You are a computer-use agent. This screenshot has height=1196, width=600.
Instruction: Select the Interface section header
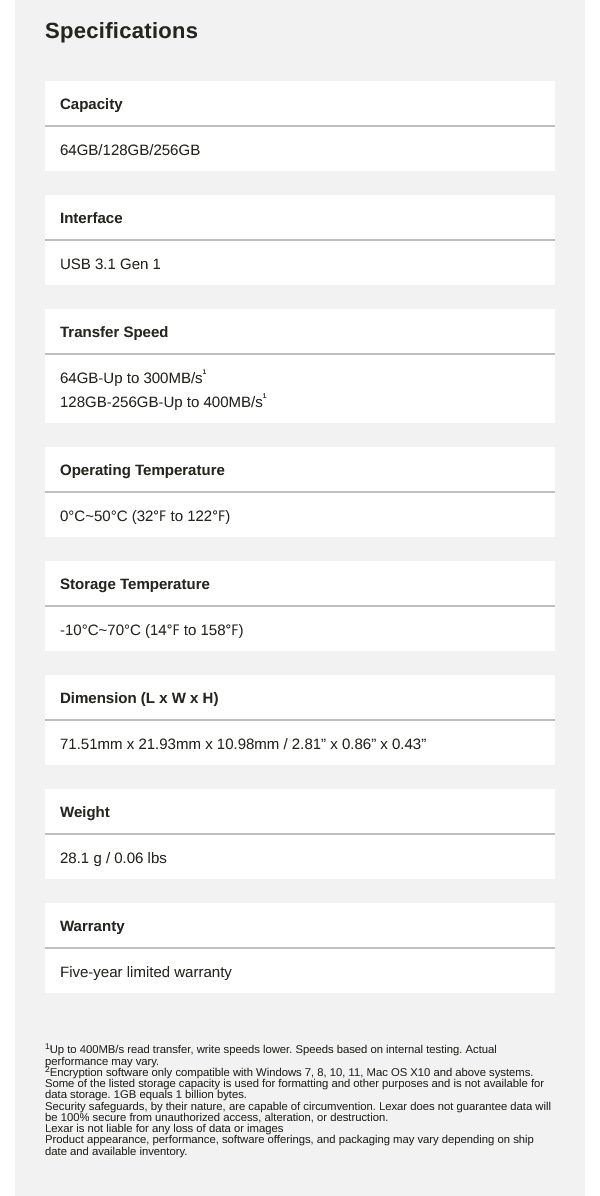pos(300,218)
